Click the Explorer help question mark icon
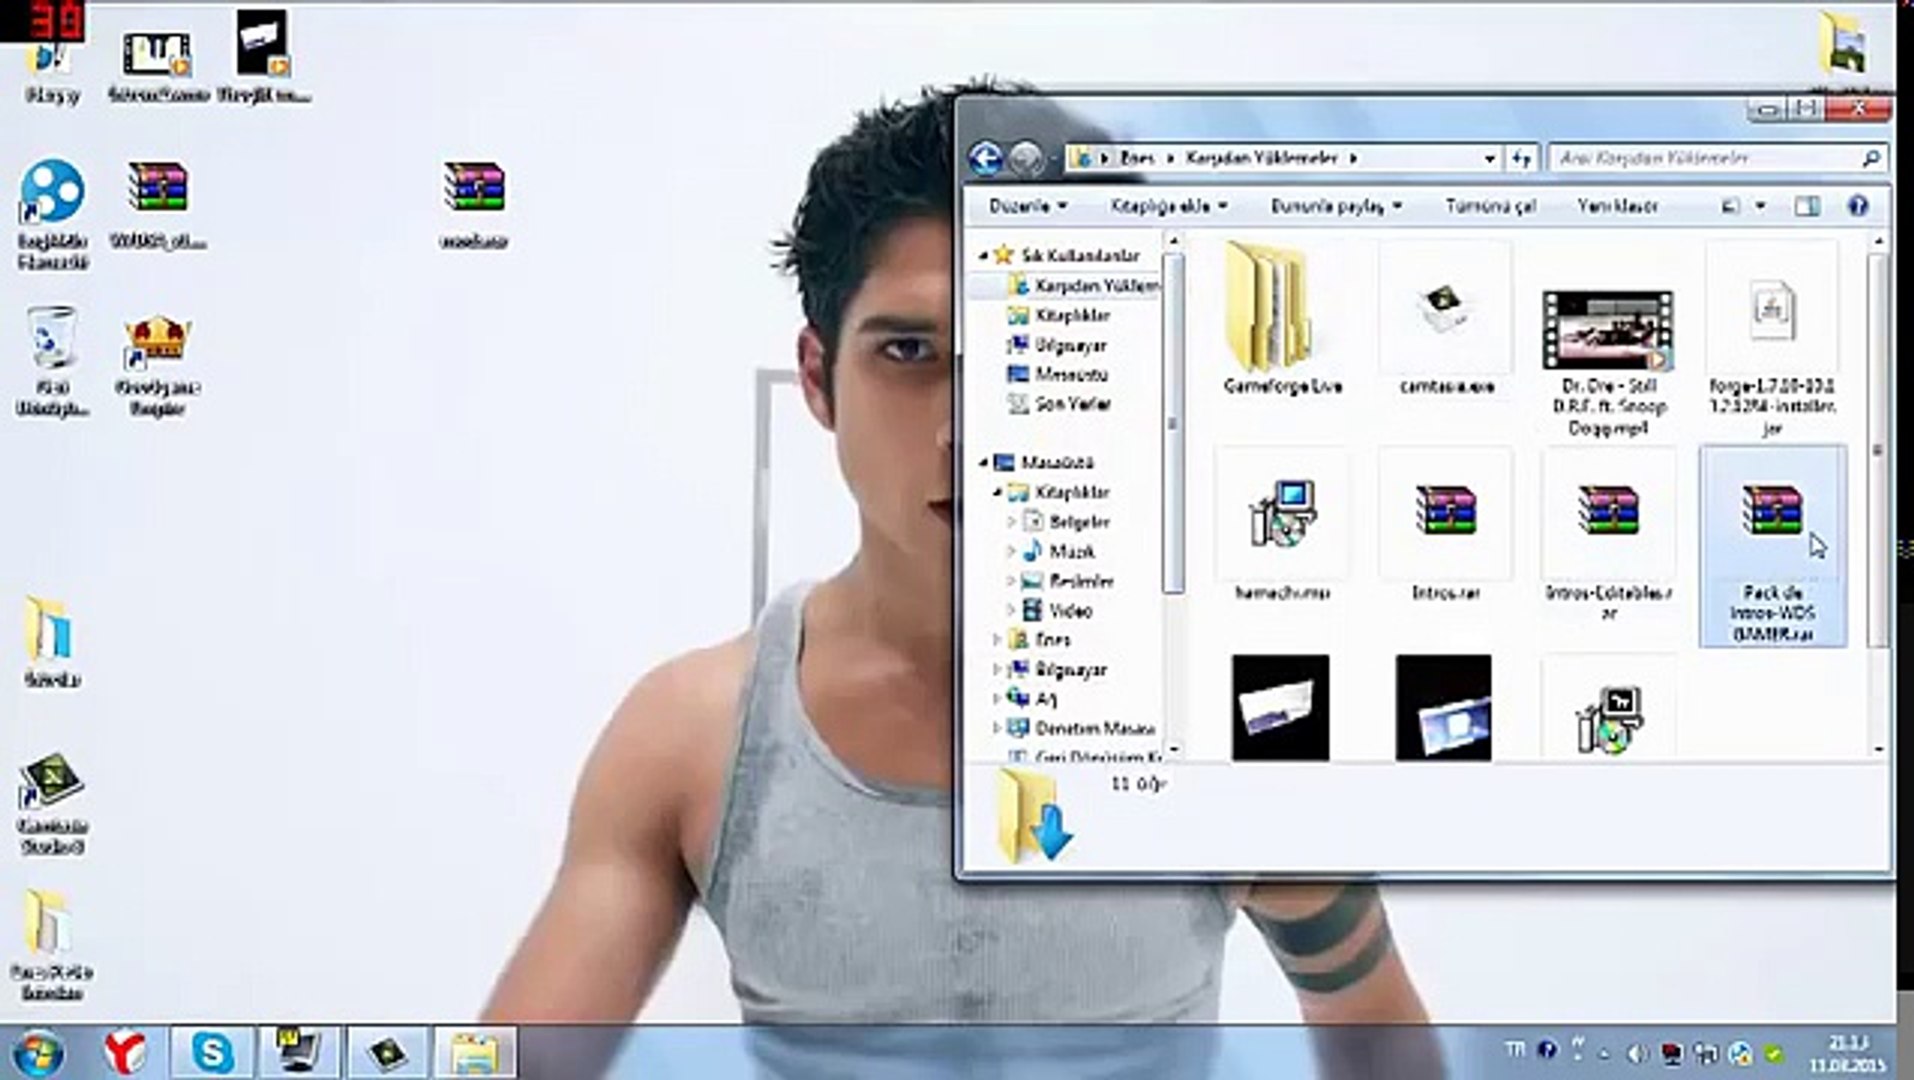Image resolution: width=1914 pixels, height=1080 pixels. pos(1857,206)
